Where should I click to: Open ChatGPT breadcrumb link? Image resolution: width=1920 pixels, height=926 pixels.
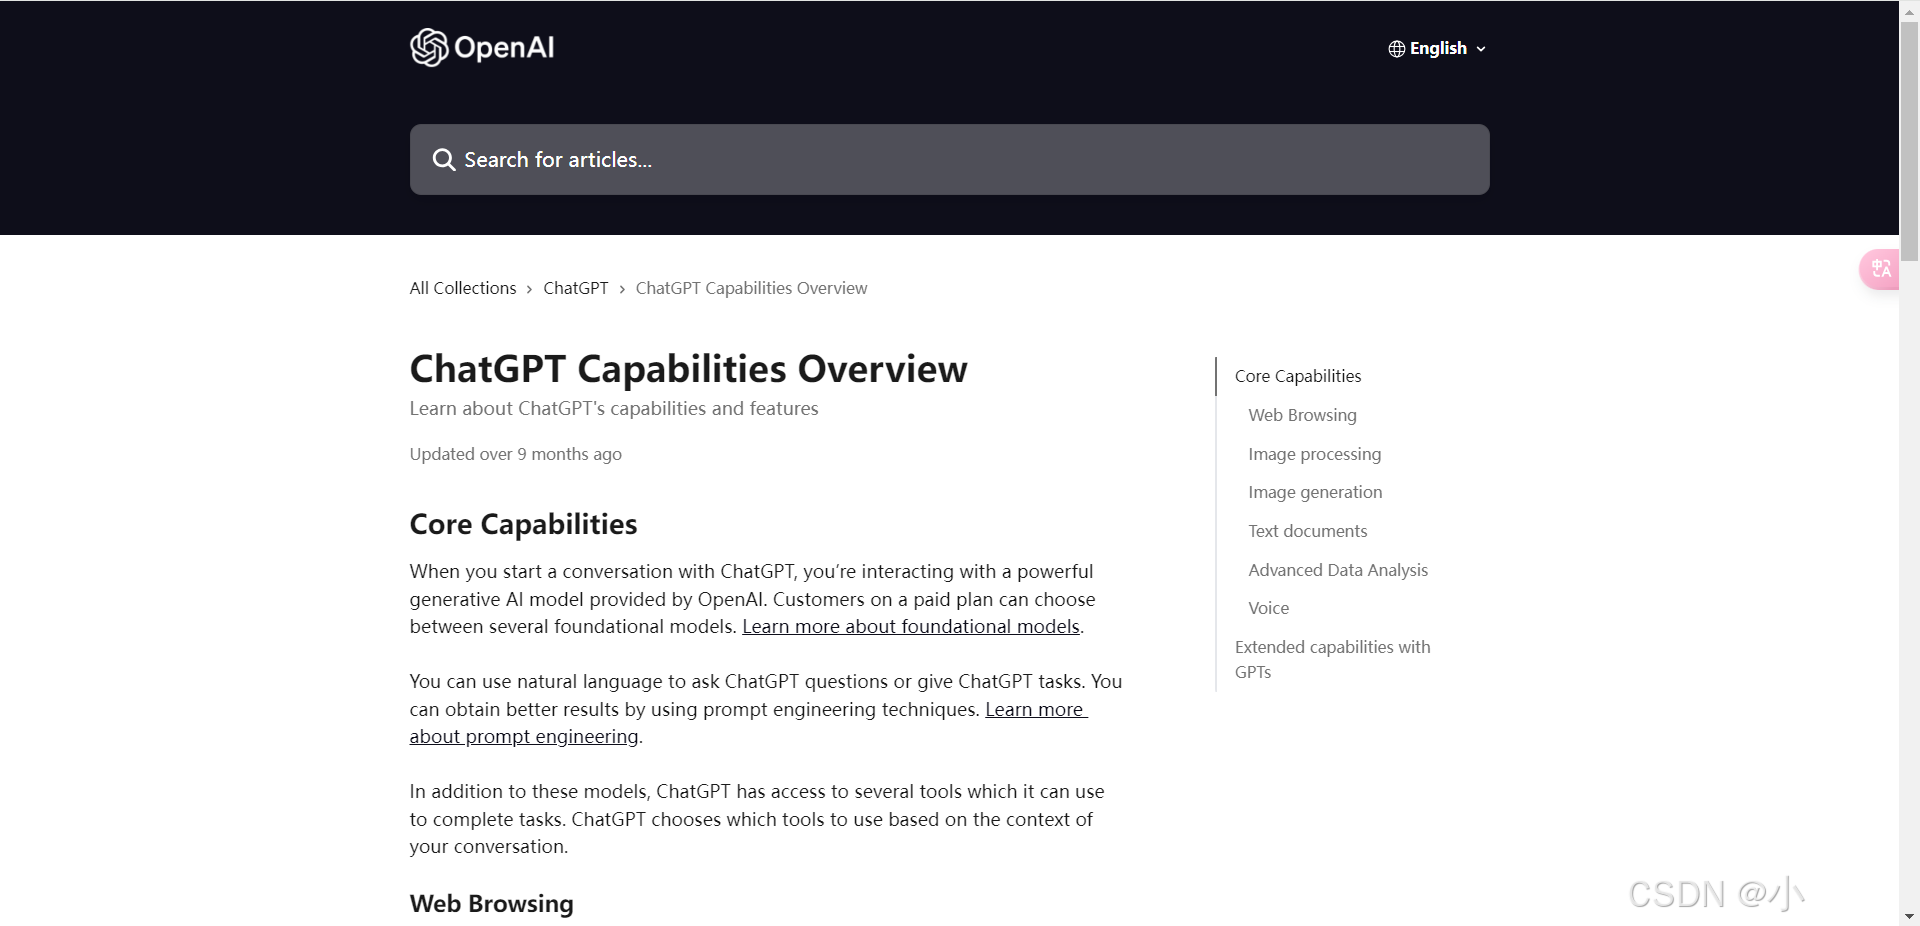576,288
